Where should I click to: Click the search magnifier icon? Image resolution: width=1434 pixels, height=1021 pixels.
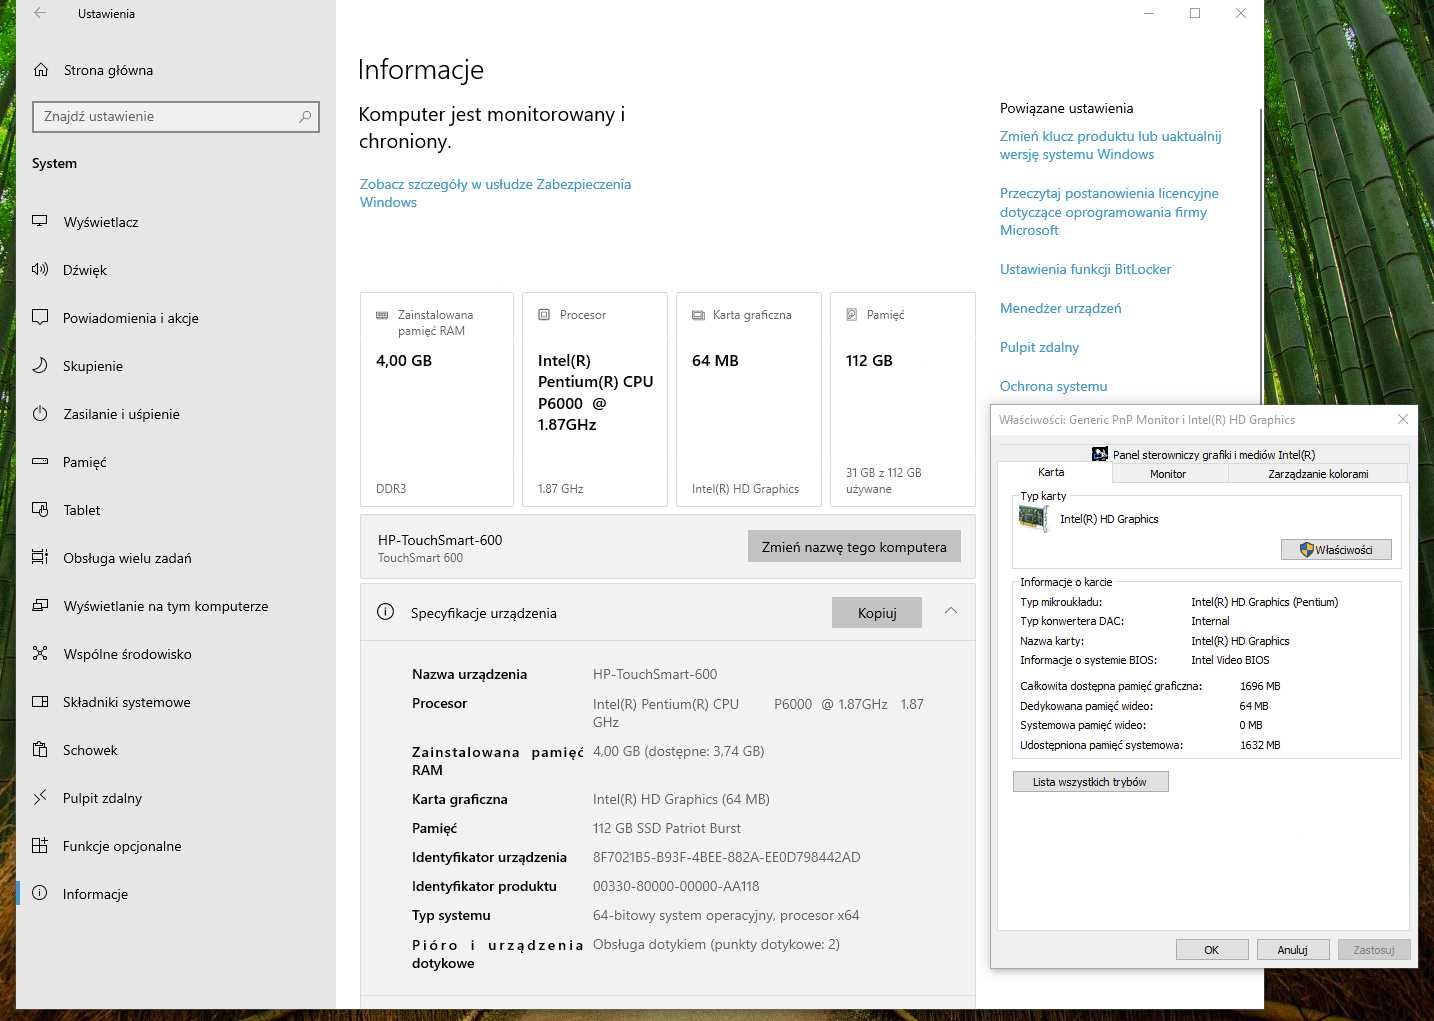point(305,117)
